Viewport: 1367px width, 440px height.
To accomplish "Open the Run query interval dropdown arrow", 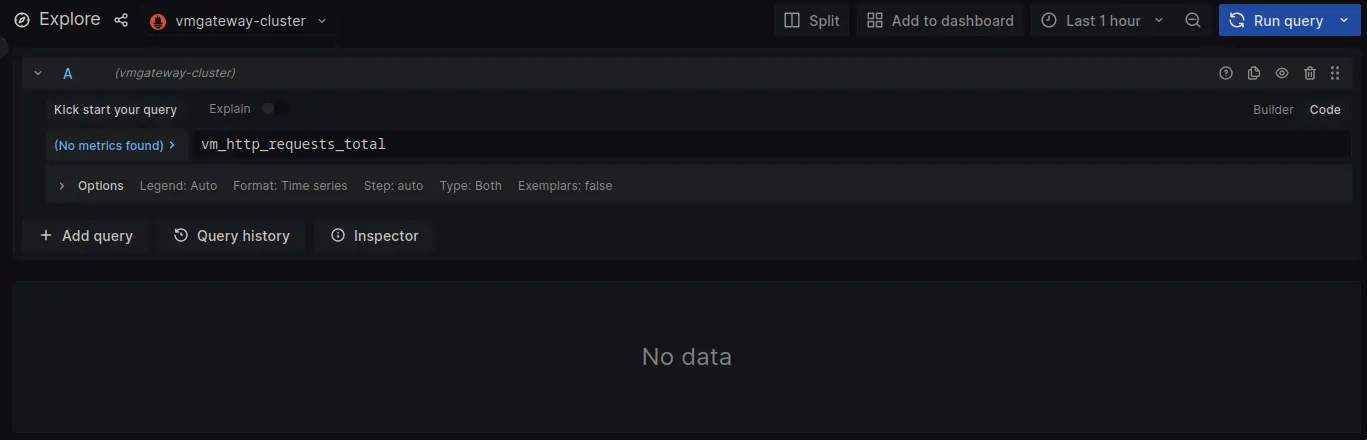I will (1343, 21).
